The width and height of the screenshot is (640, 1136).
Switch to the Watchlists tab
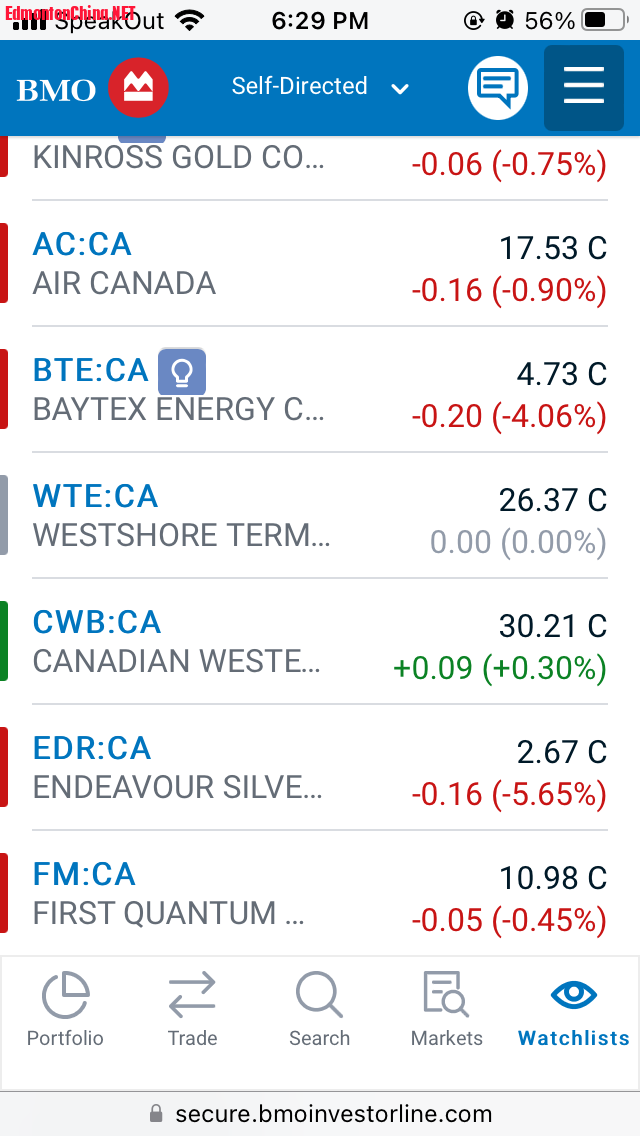[574, 1010]
